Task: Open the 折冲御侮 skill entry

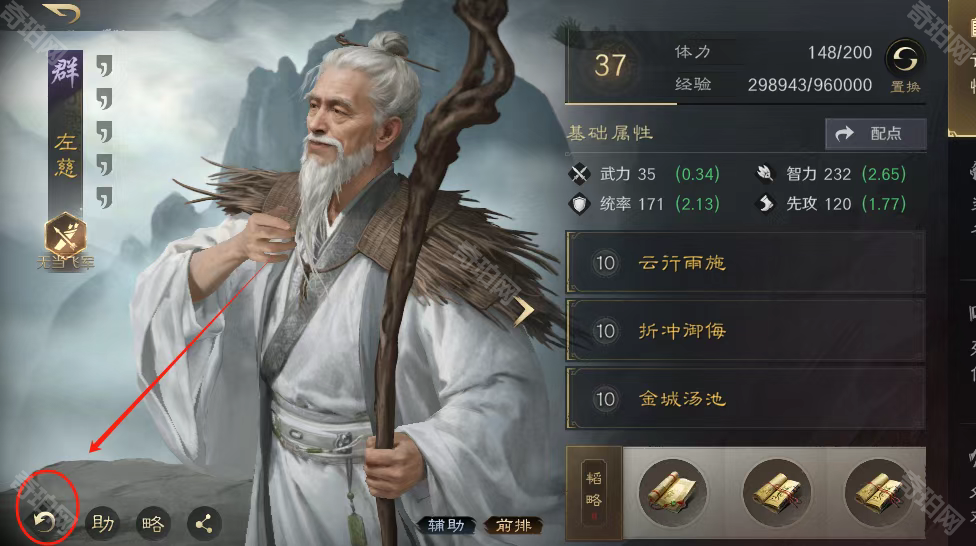Action: tap(746, 330)
